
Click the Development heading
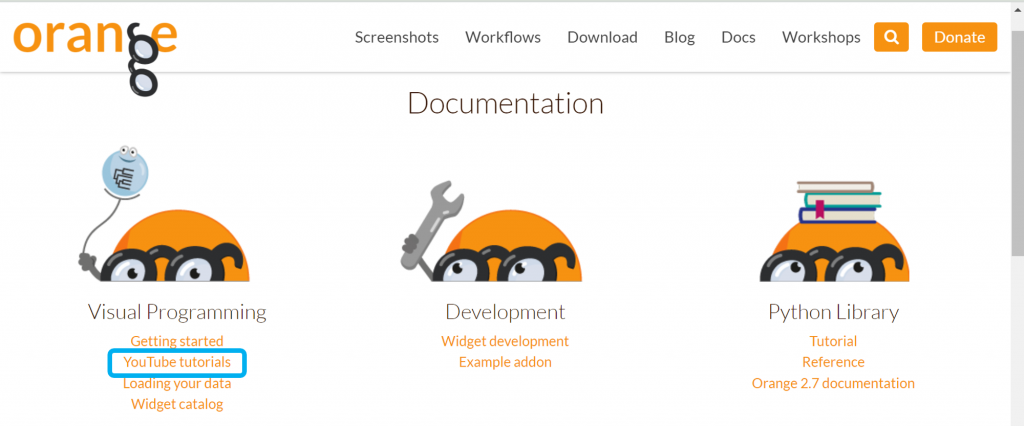pos(505,312)
